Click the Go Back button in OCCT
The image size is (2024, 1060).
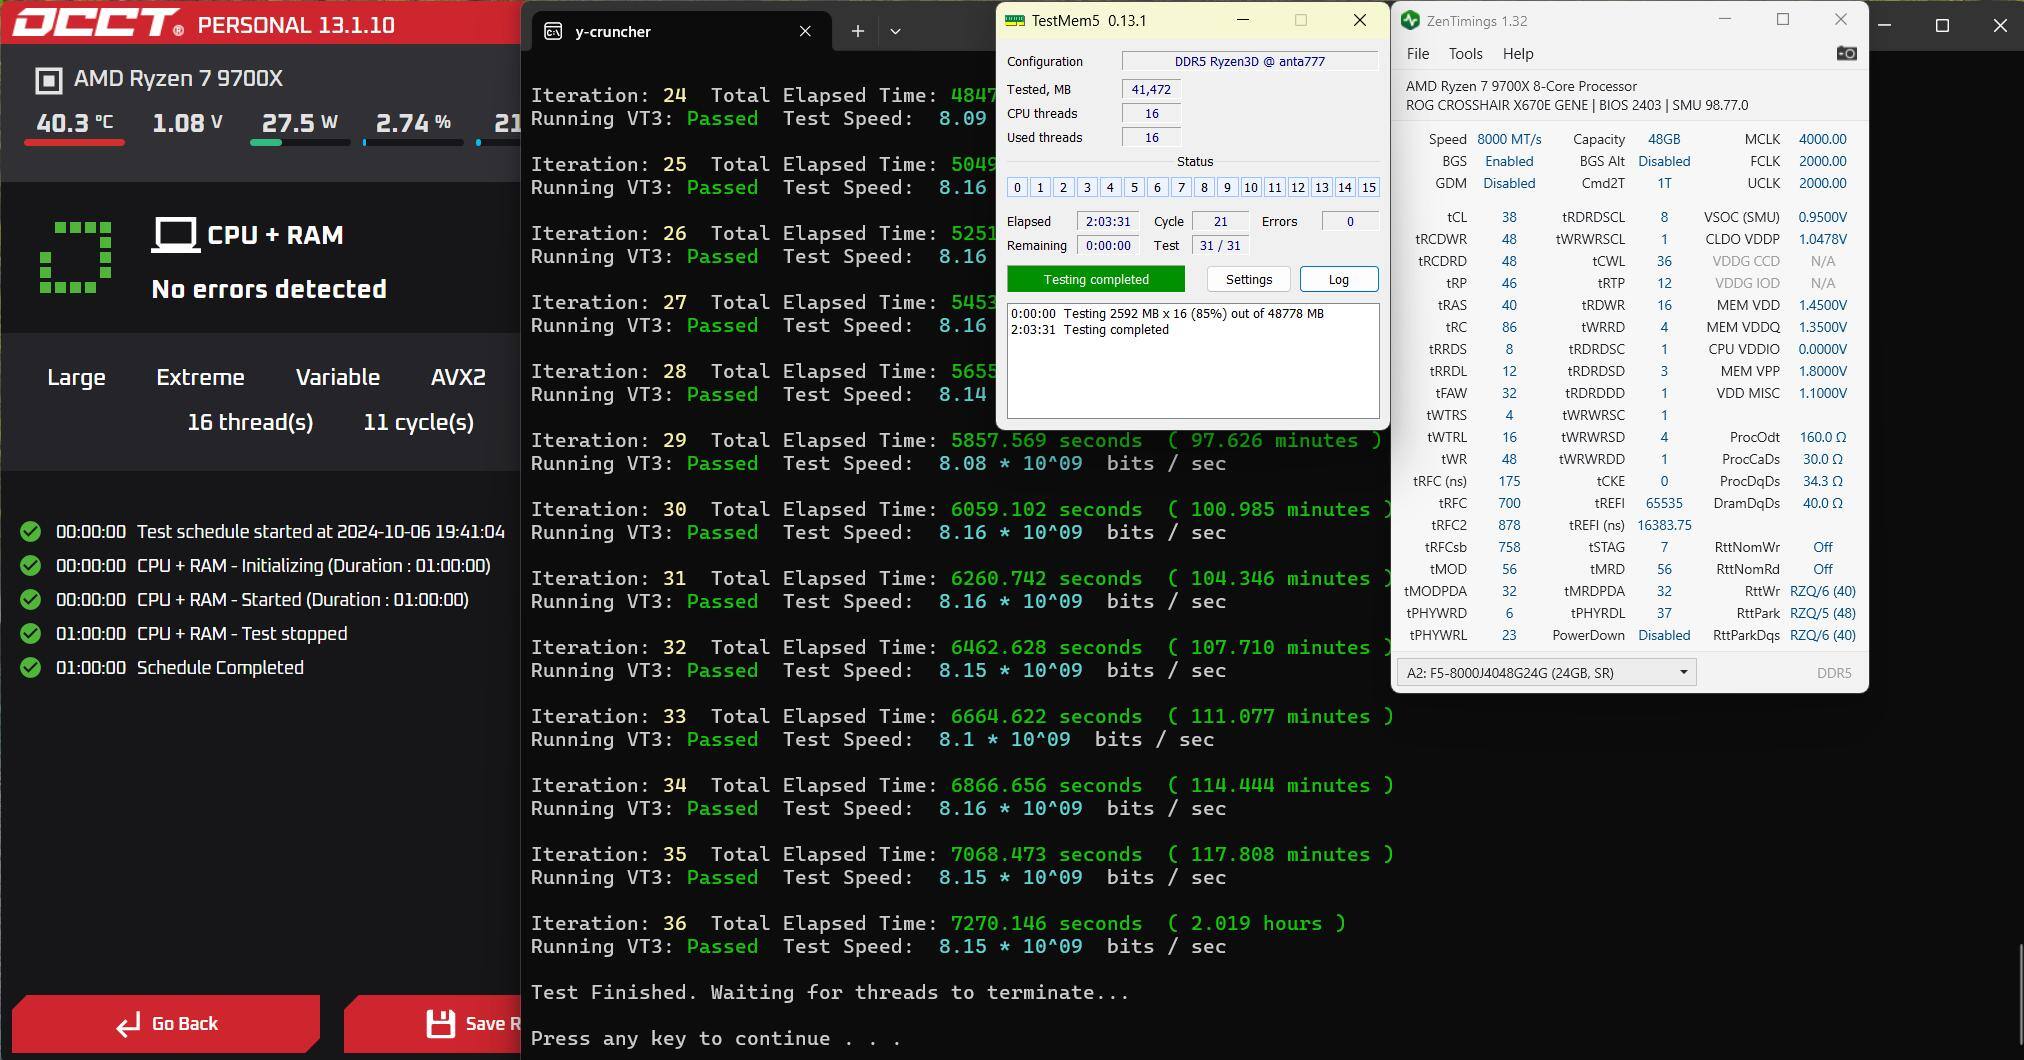pos(166,1023)
